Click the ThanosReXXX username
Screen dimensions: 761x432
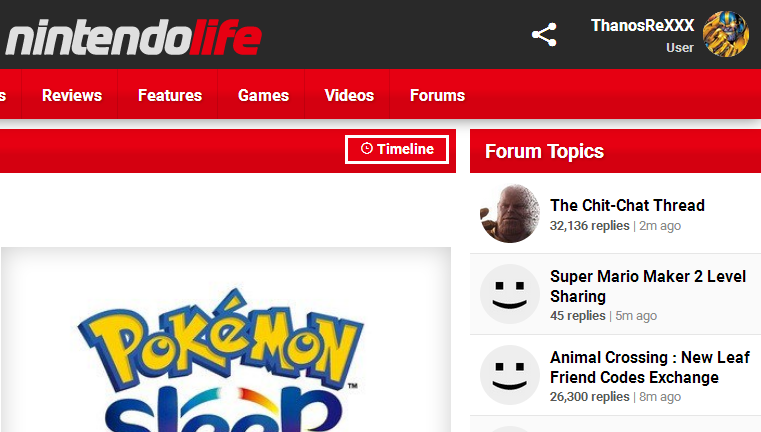coord(642,25)
